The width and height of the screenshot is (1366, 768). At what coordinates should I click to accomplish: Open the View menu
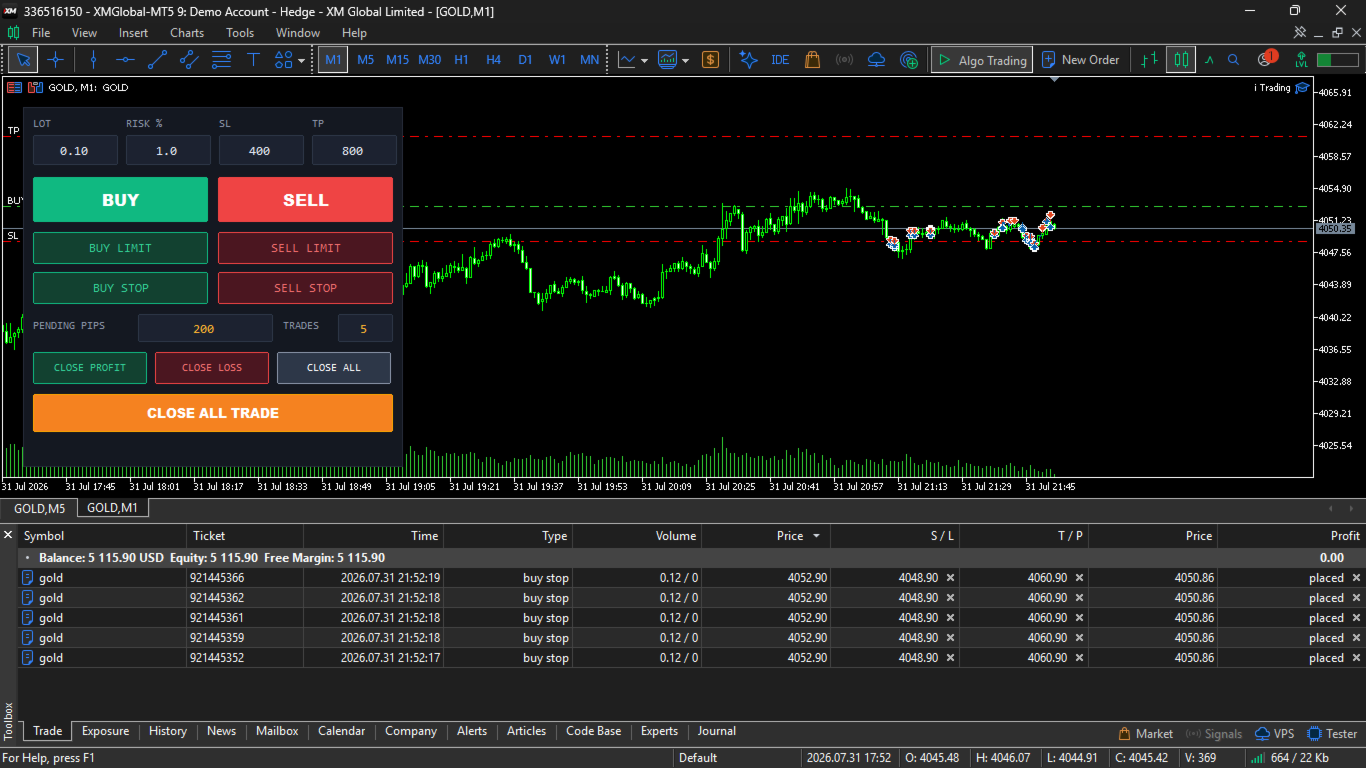[85, 33]
